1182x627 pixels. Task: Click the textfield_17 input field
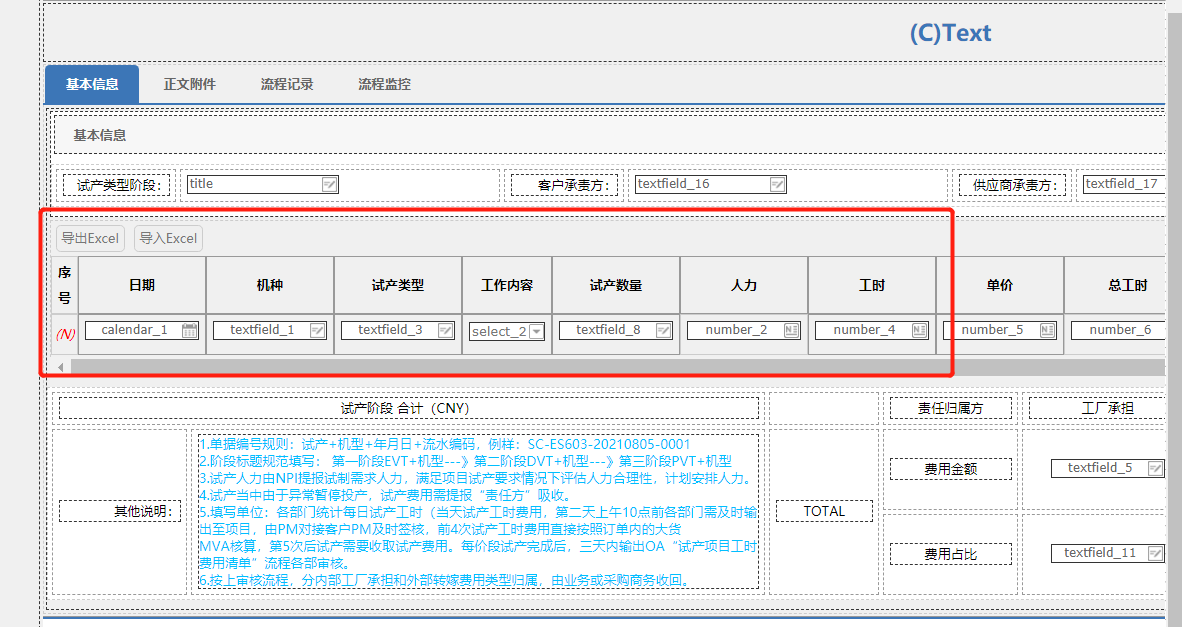(x=1125, y=185)
